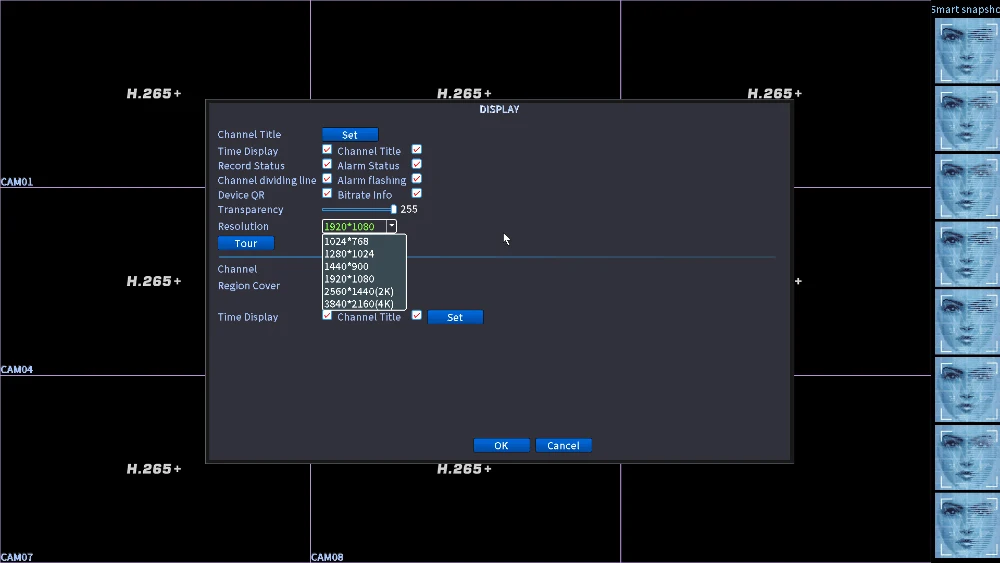The image size is (1000, 563).
Task: Select the CAM01 channel label
Action: coord(17,182)
